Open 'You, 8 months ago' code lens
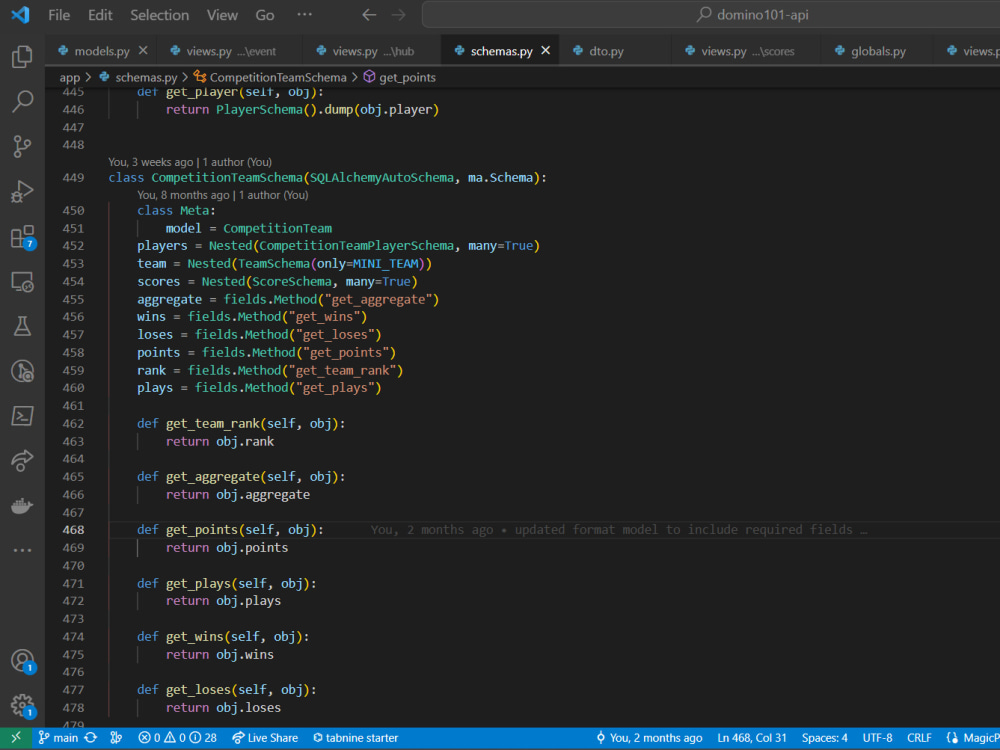 click(x=223, y=195)
